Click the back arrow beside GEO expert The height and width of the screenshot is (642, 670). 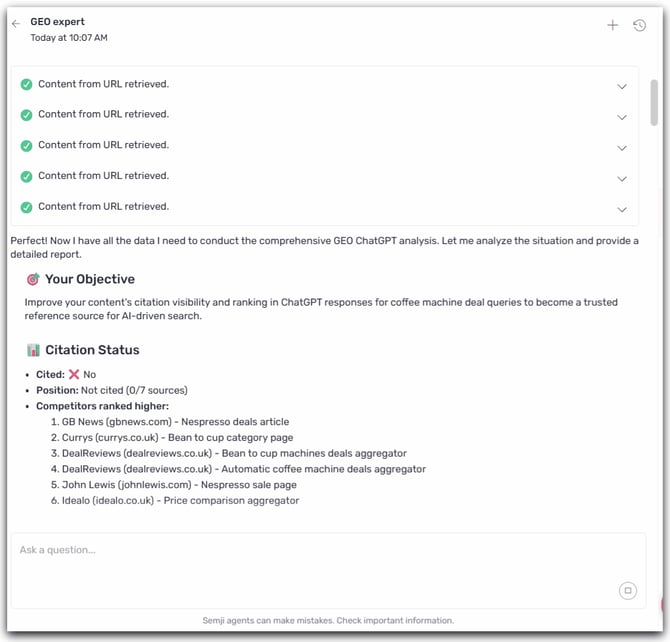point(16,24)
